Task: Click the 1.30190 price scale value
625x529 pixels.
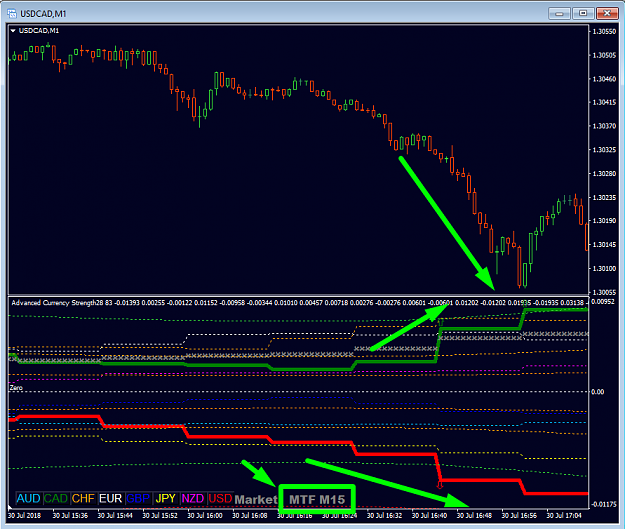Action: (x=604, y=221)
